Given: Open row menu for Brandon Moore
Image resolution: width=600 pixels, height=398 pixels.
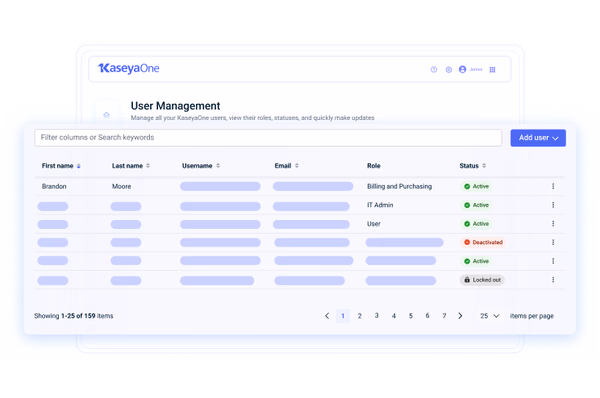Looking at the screenshot, I should click(x=553, y=186).
